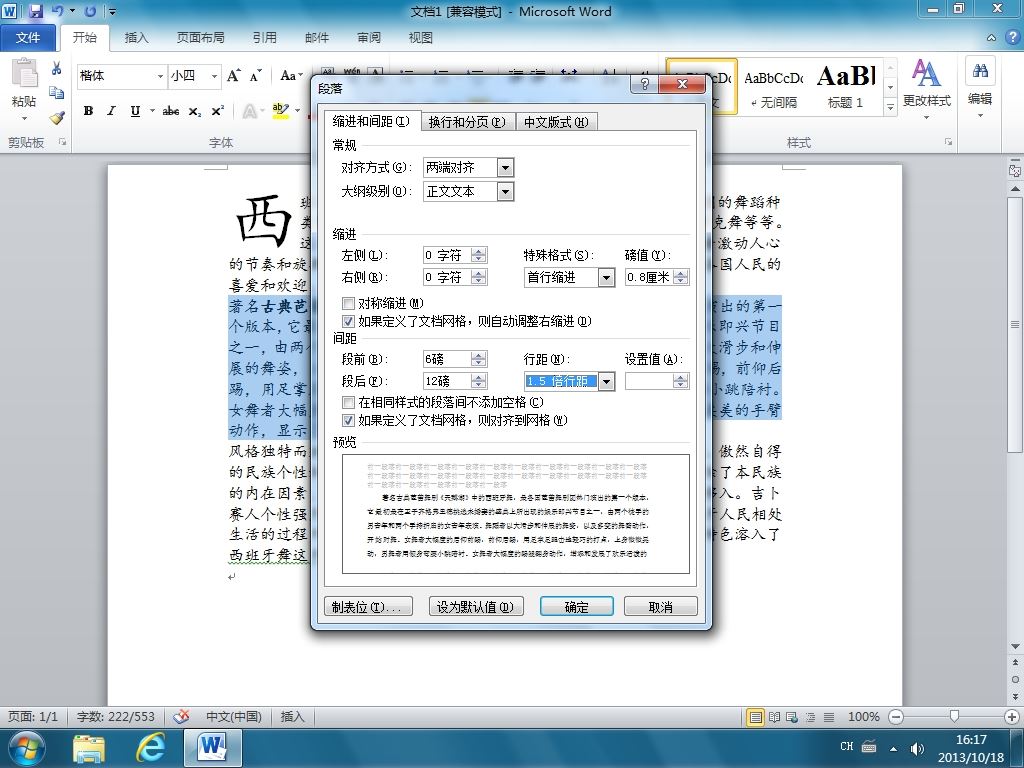The image size is (1024, 768).
Task: Switch to Web Layout view icon
Action: [792, 717]
